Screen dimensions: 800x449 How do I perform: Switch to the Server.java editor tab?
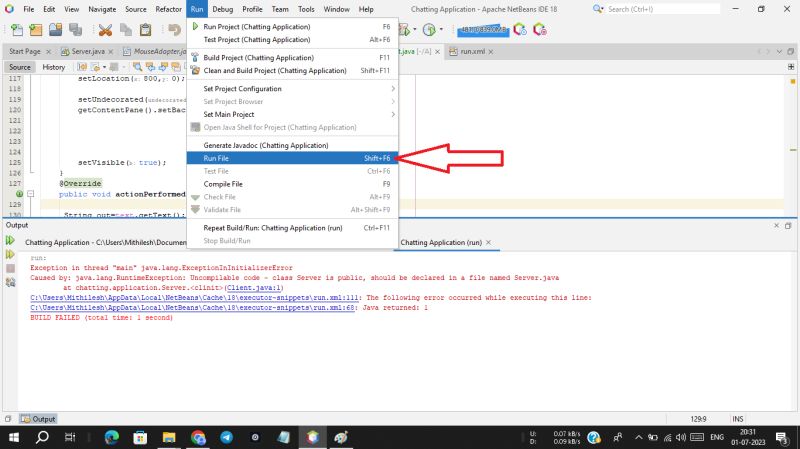coord(88,52)
